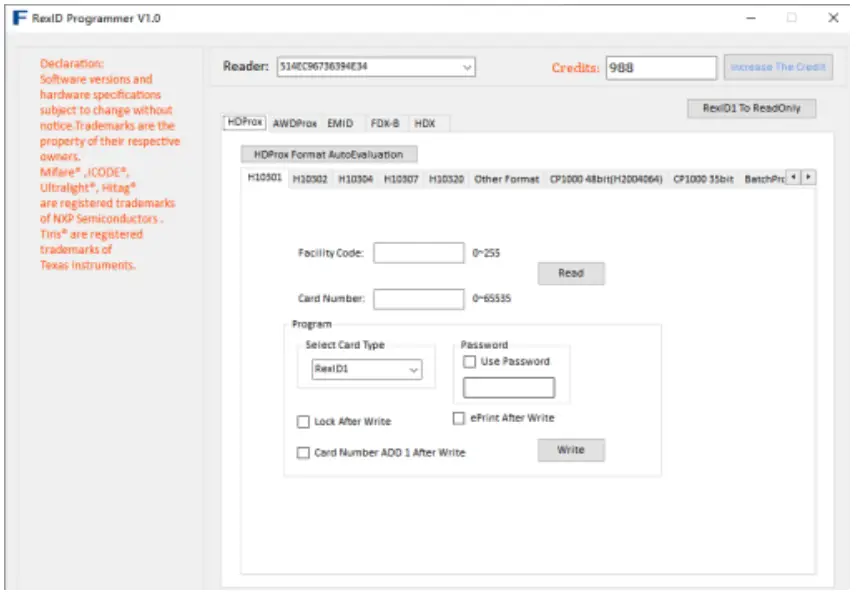
Task: Switch to the H10302 format tab
Action: 310,179
